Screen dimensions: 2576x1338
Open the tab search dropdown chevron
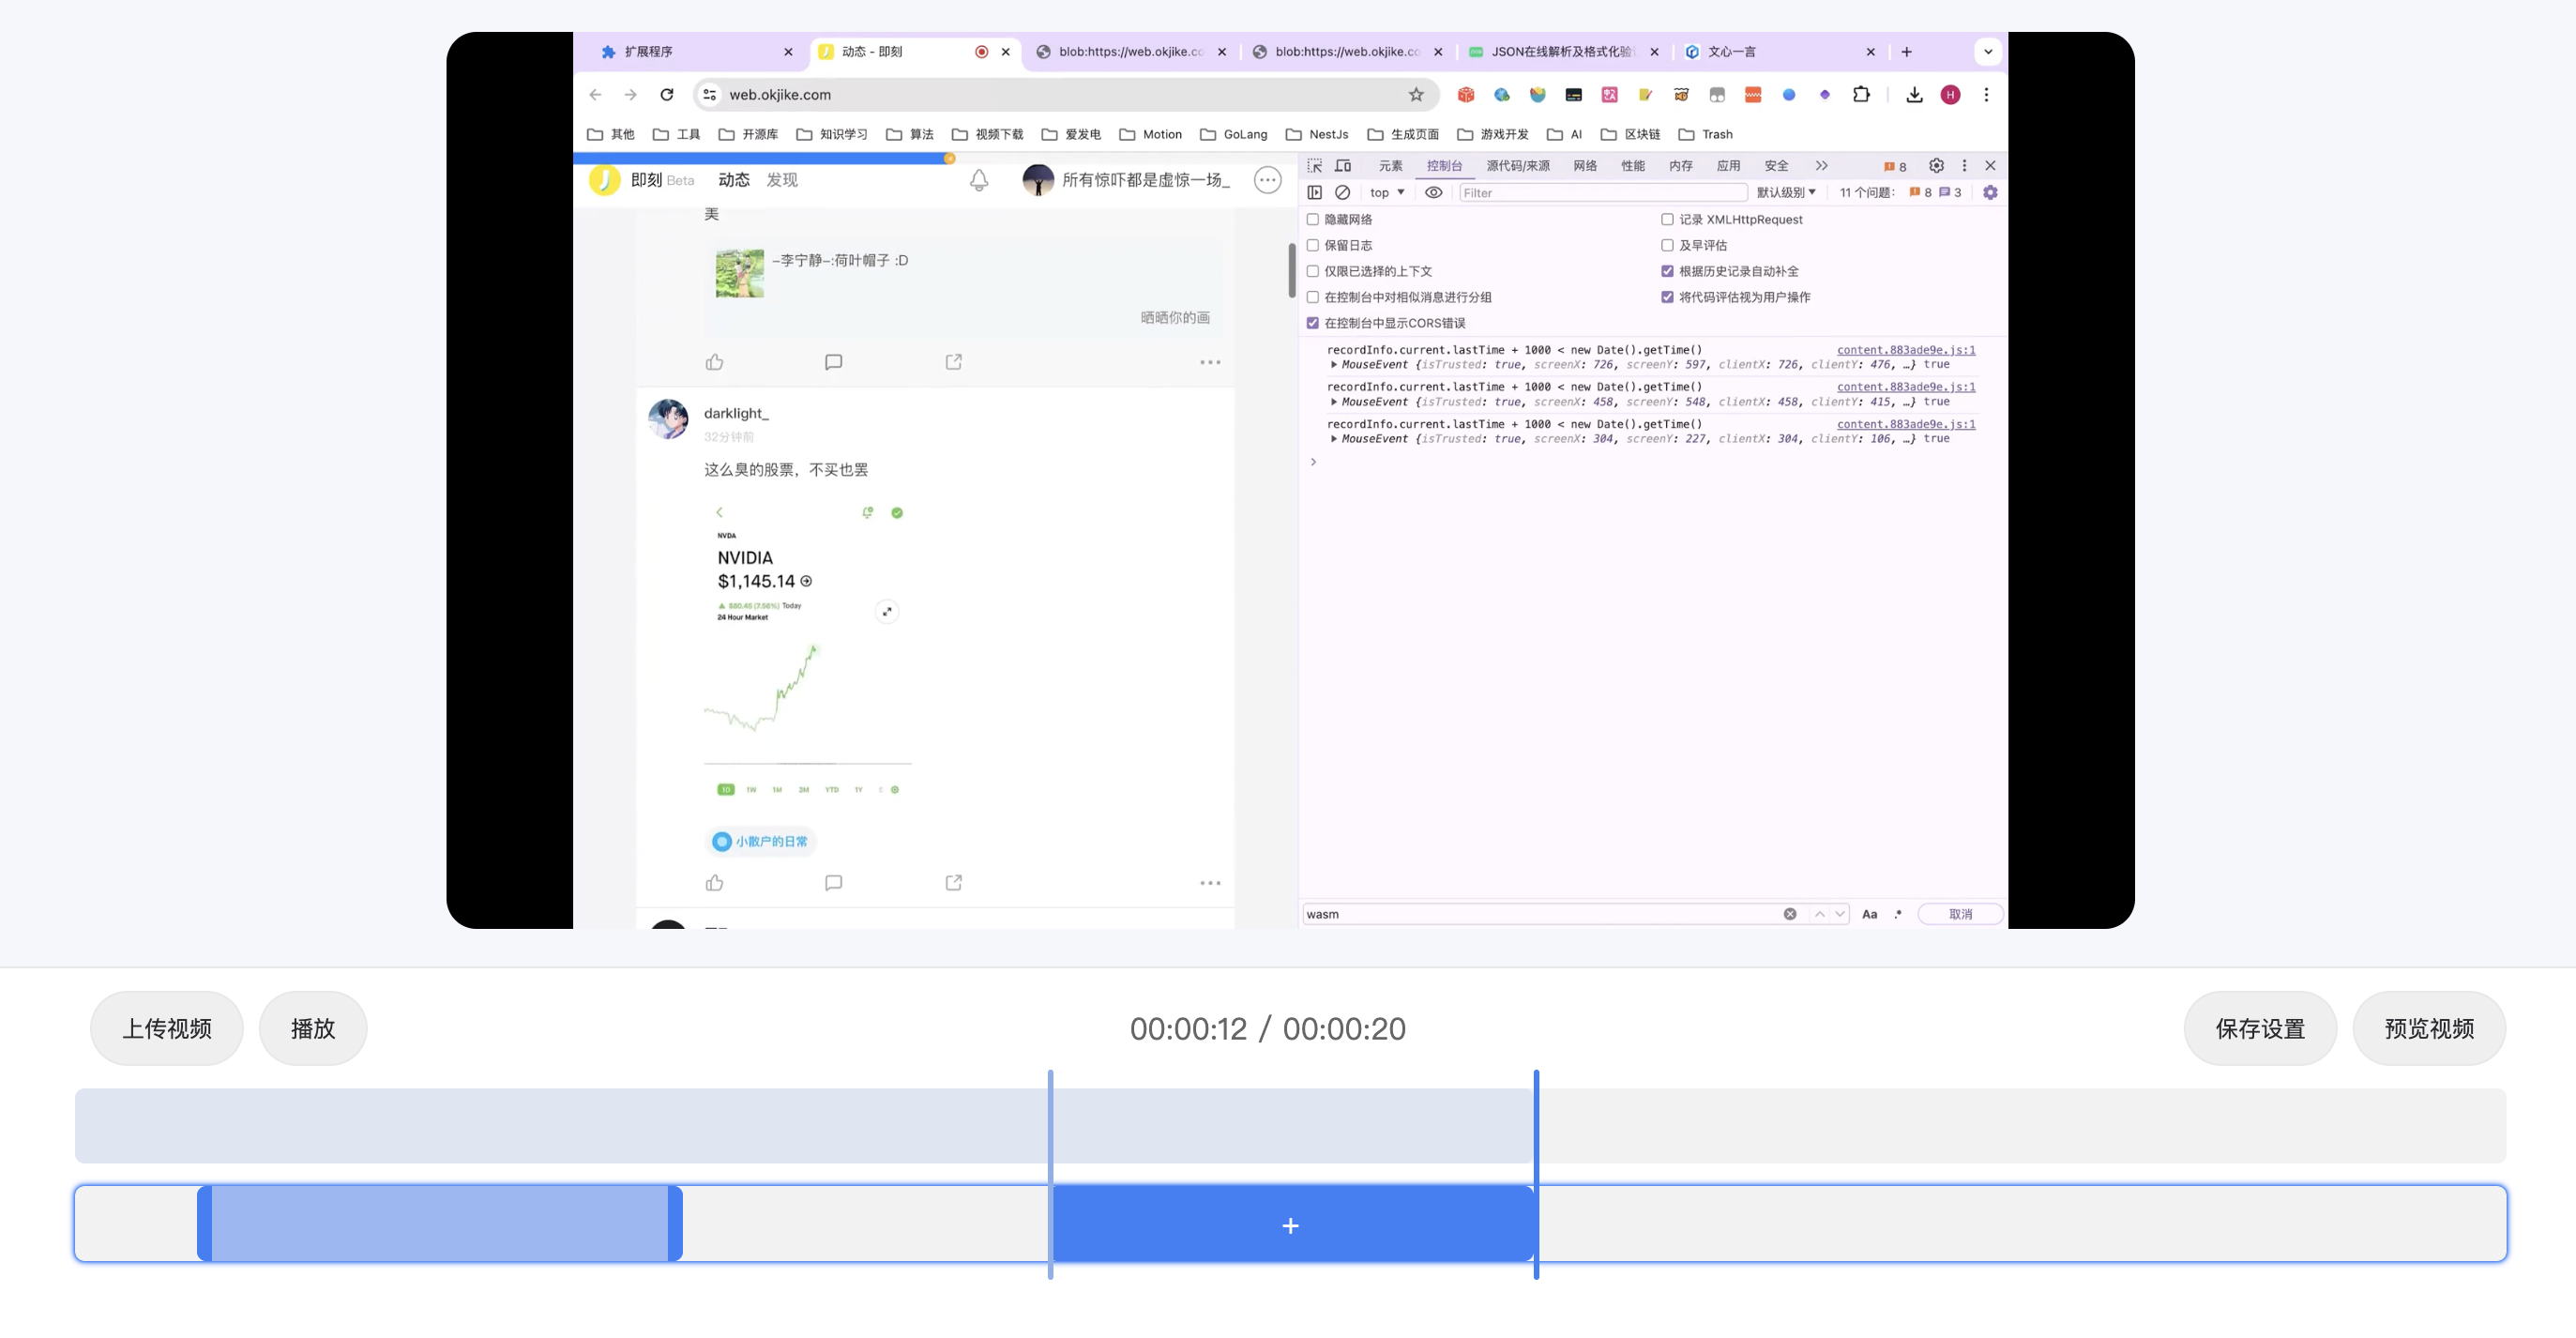1988,52
